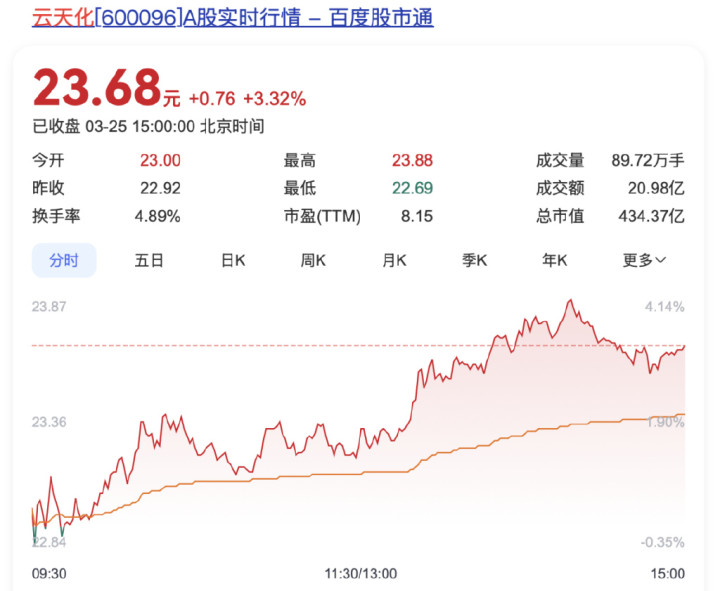Image resolution: width=720 pixels, height=591 pixels.
Task: Switch to the 五日 chart tab
Action: [149, 260]
